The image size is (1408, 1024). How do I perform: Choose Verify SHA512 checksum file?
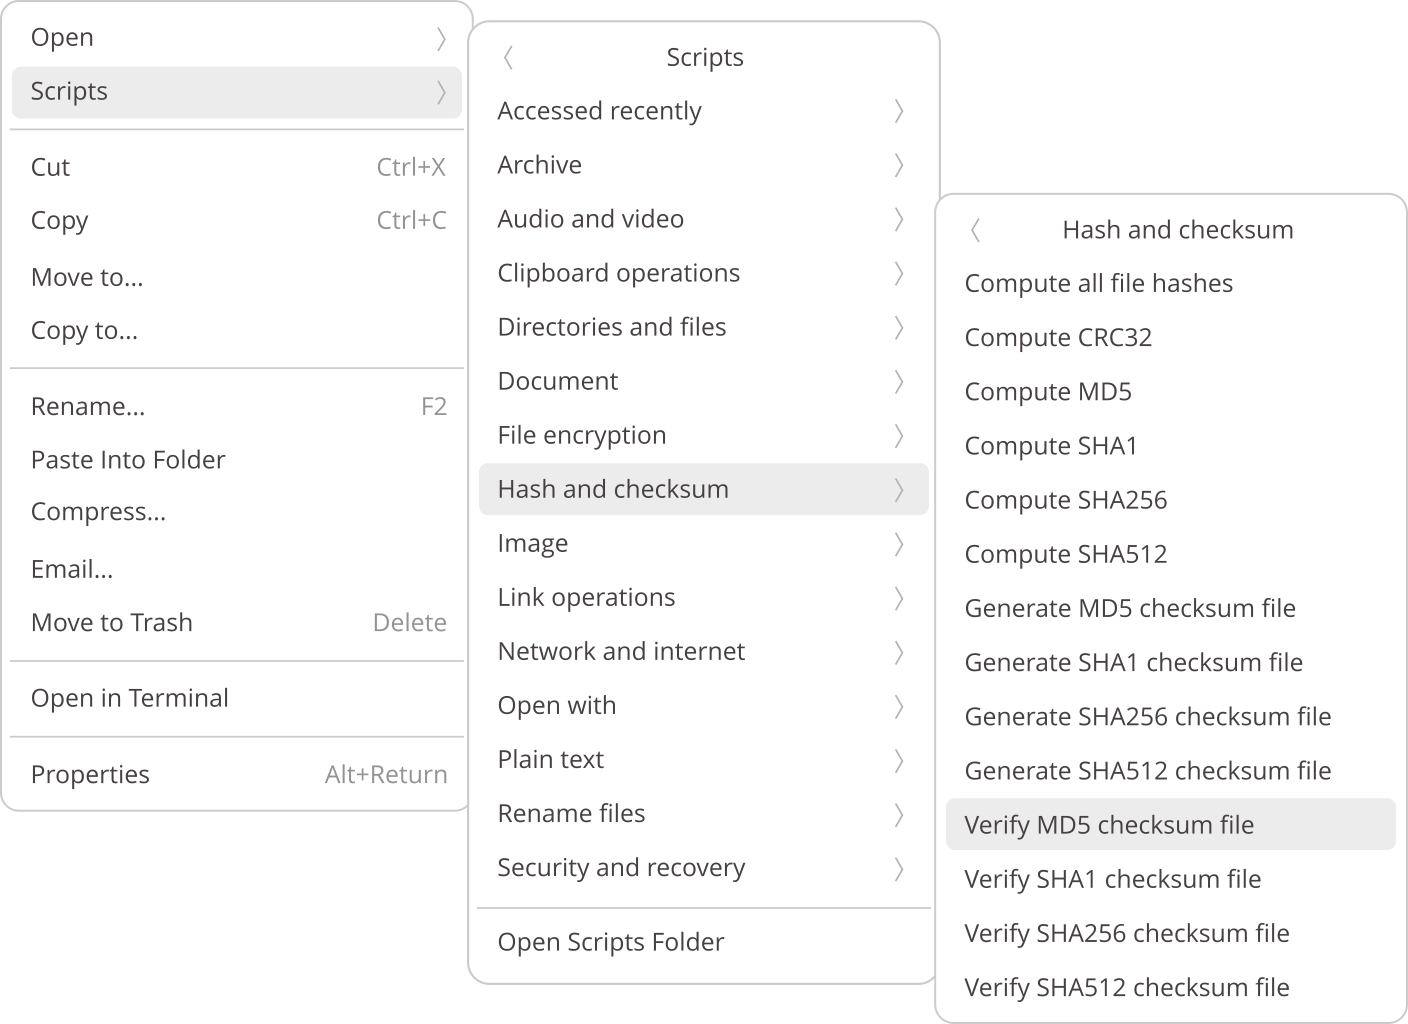point(1127,988)
